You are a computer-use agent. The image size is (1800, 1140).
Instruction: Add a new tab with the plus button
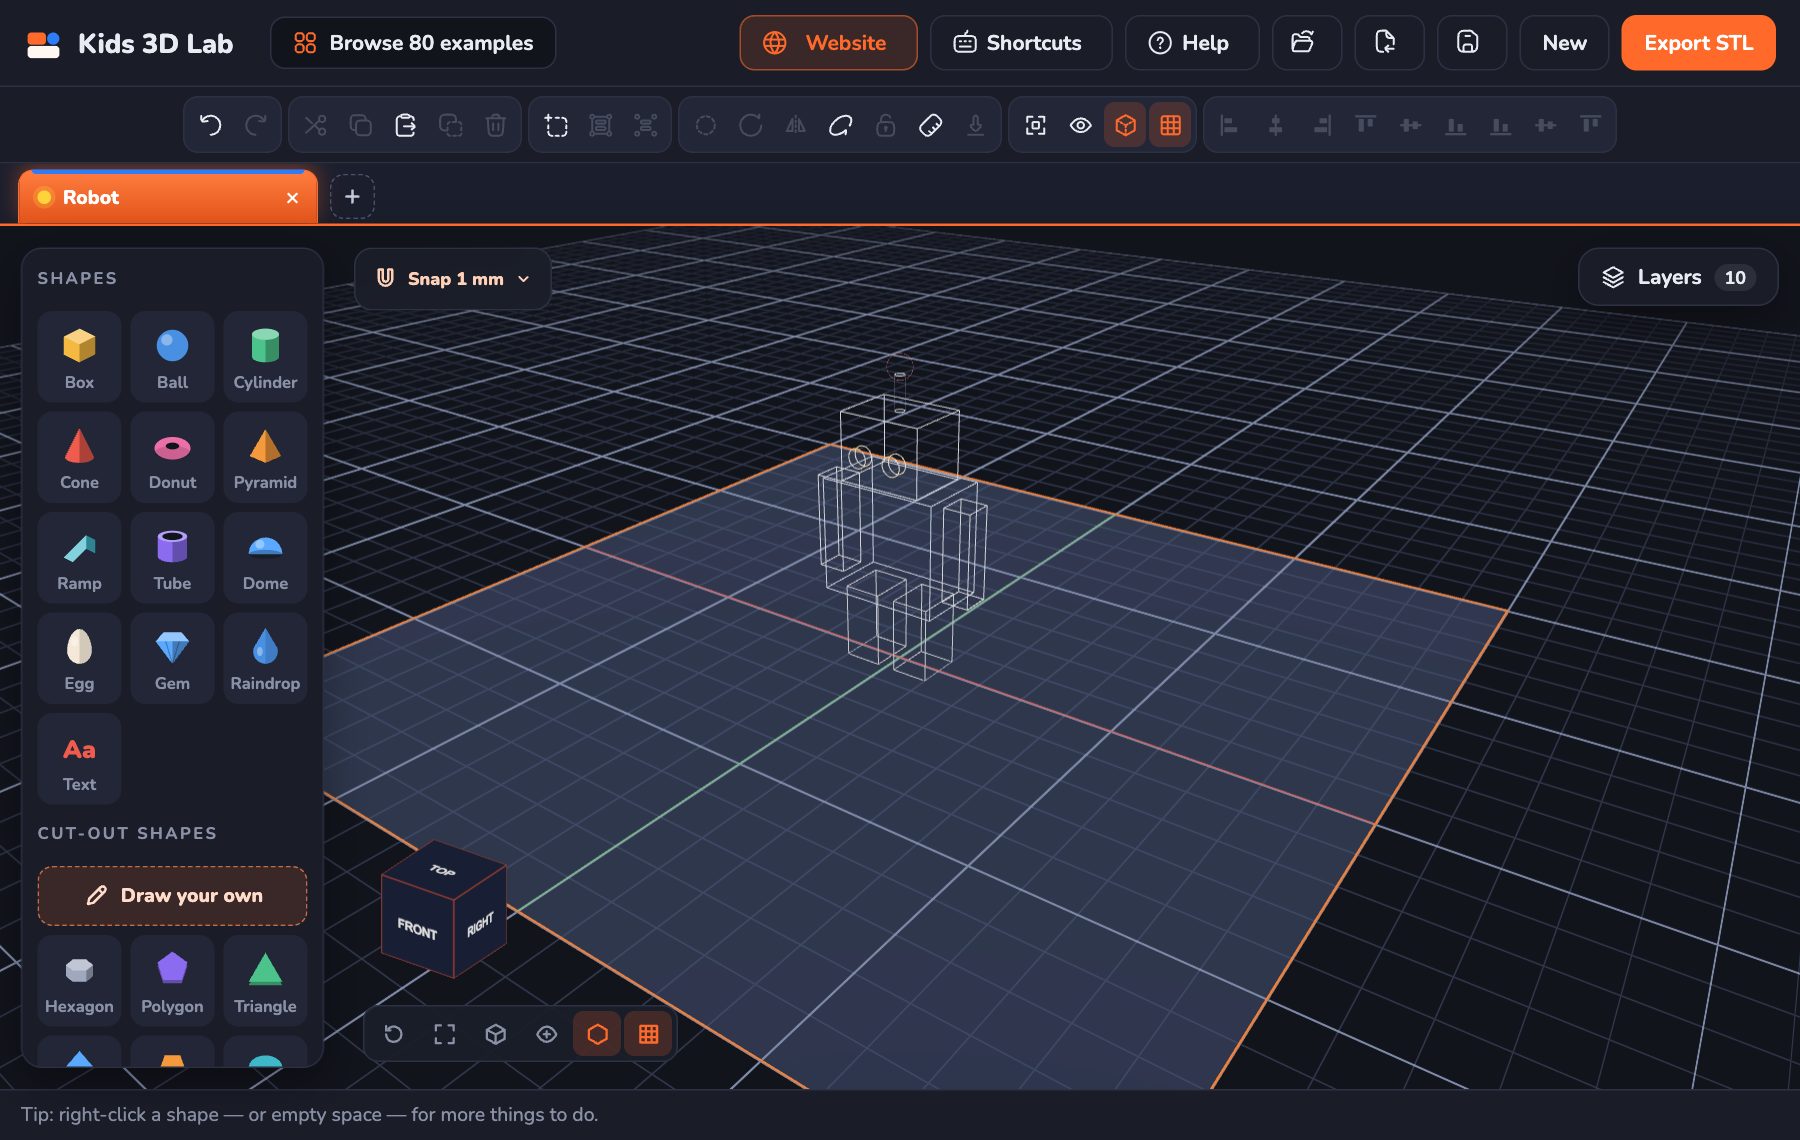352,197
